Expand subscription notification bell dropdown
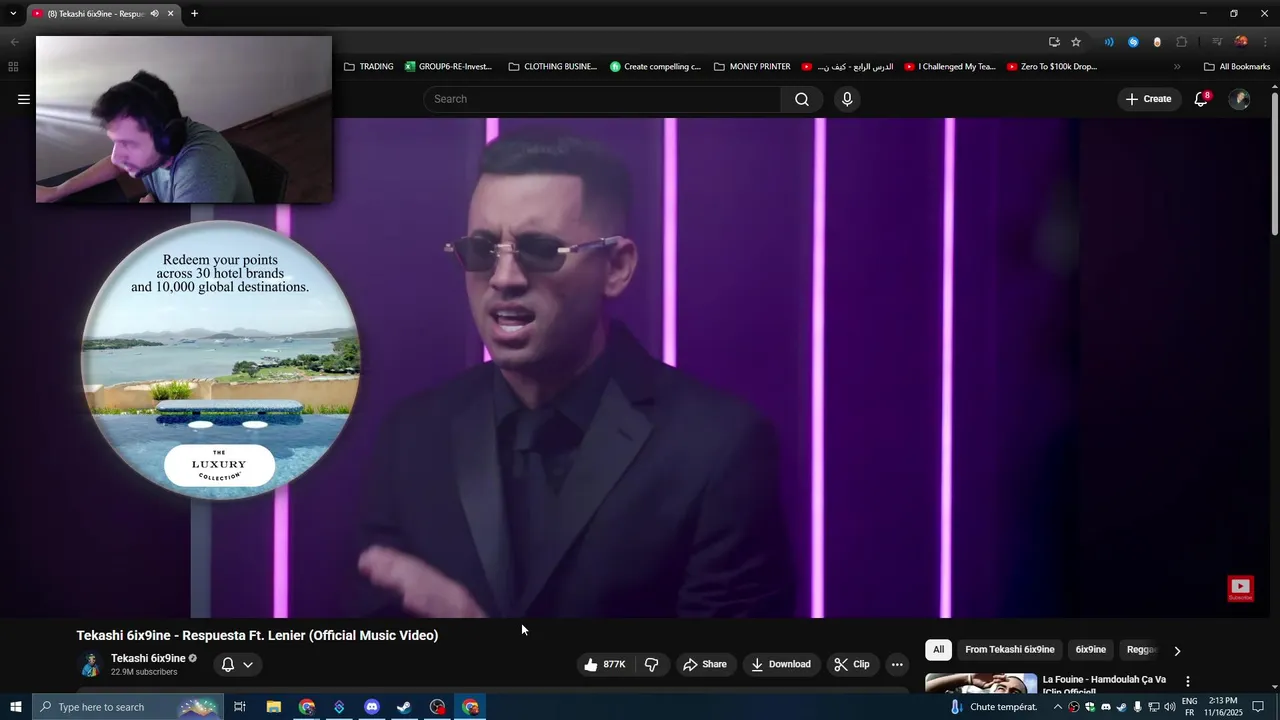This screenshot has width=1280, height=720. tap(237, 664)
